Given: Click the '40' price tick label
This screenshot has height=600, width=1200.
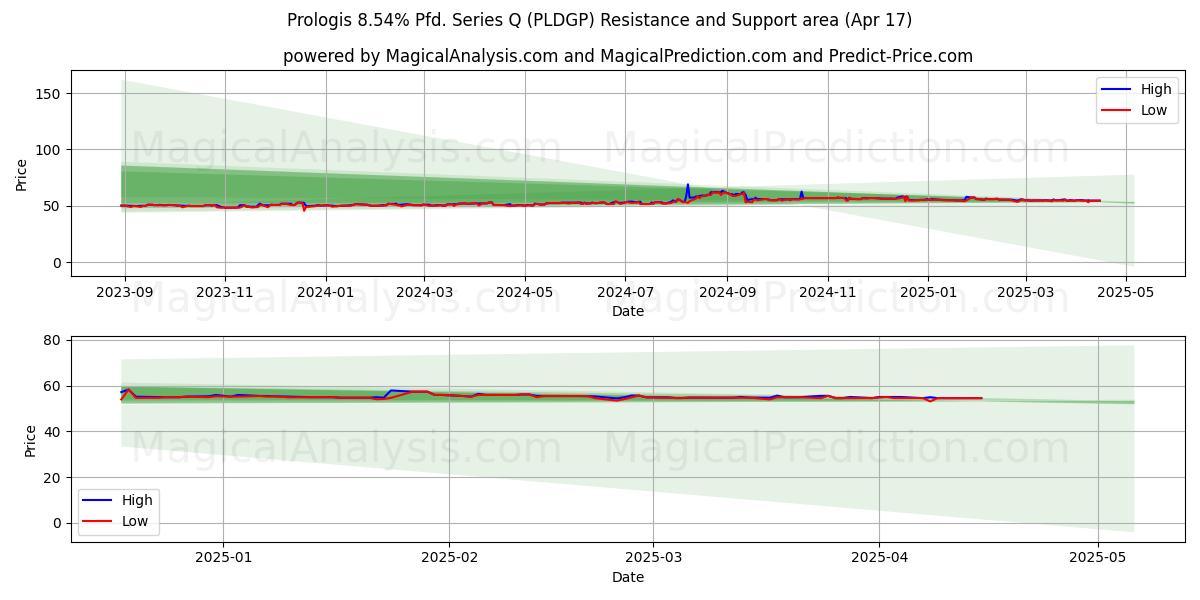Looking at the screenshot, I should coord(54,432).
